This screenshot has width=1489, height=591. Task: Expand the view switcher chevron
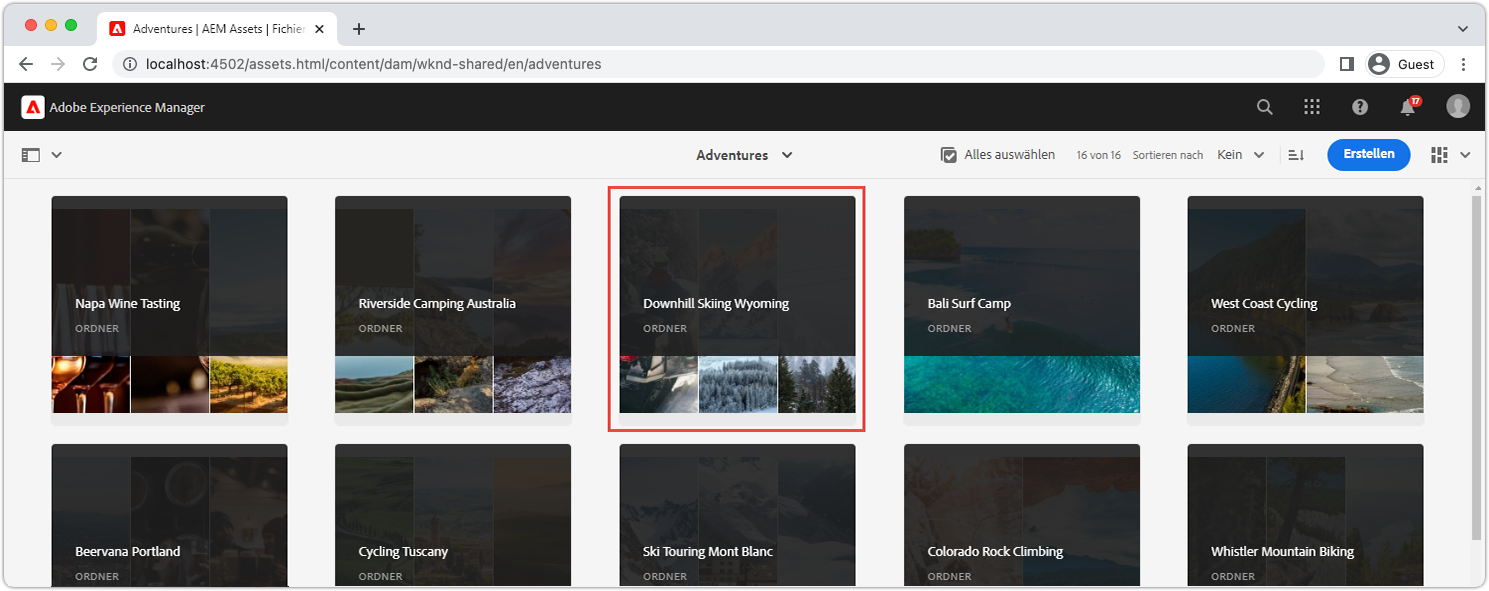1466,155
